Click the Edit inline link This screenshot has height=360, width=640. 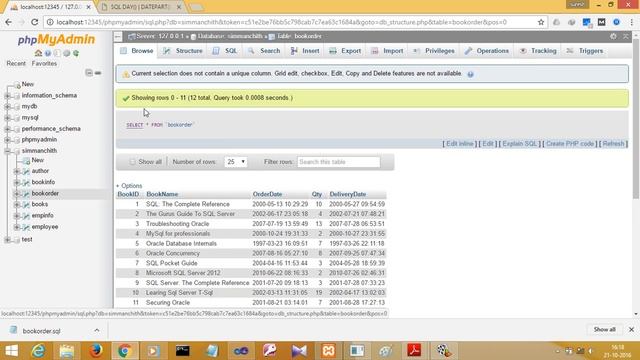coord(460,144)
